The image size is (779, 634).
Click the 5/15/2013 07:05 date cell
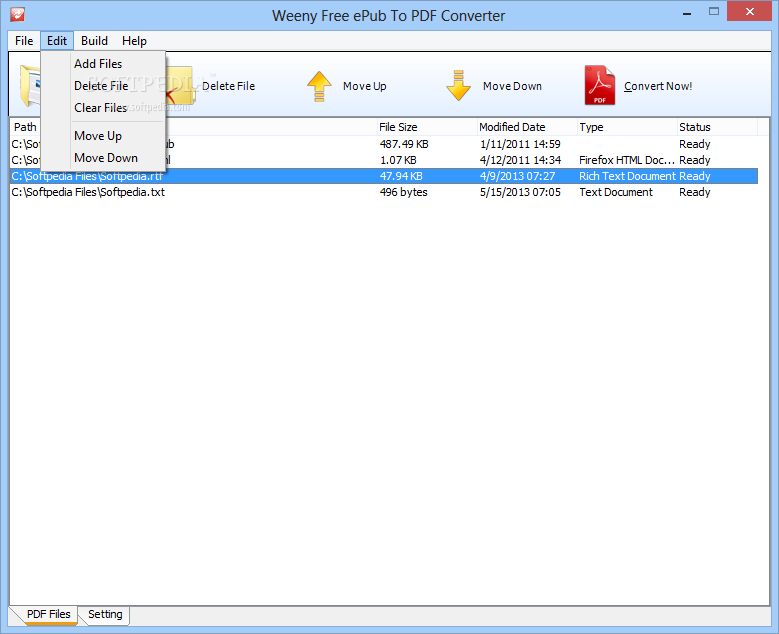pos(520,192)
